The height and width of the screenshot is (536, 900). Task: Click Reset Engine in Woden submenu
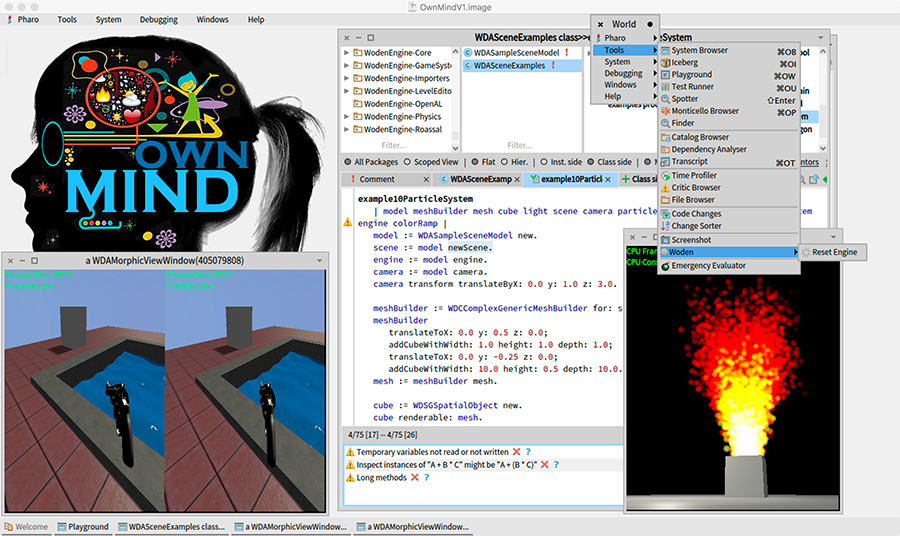coord(832,253)
